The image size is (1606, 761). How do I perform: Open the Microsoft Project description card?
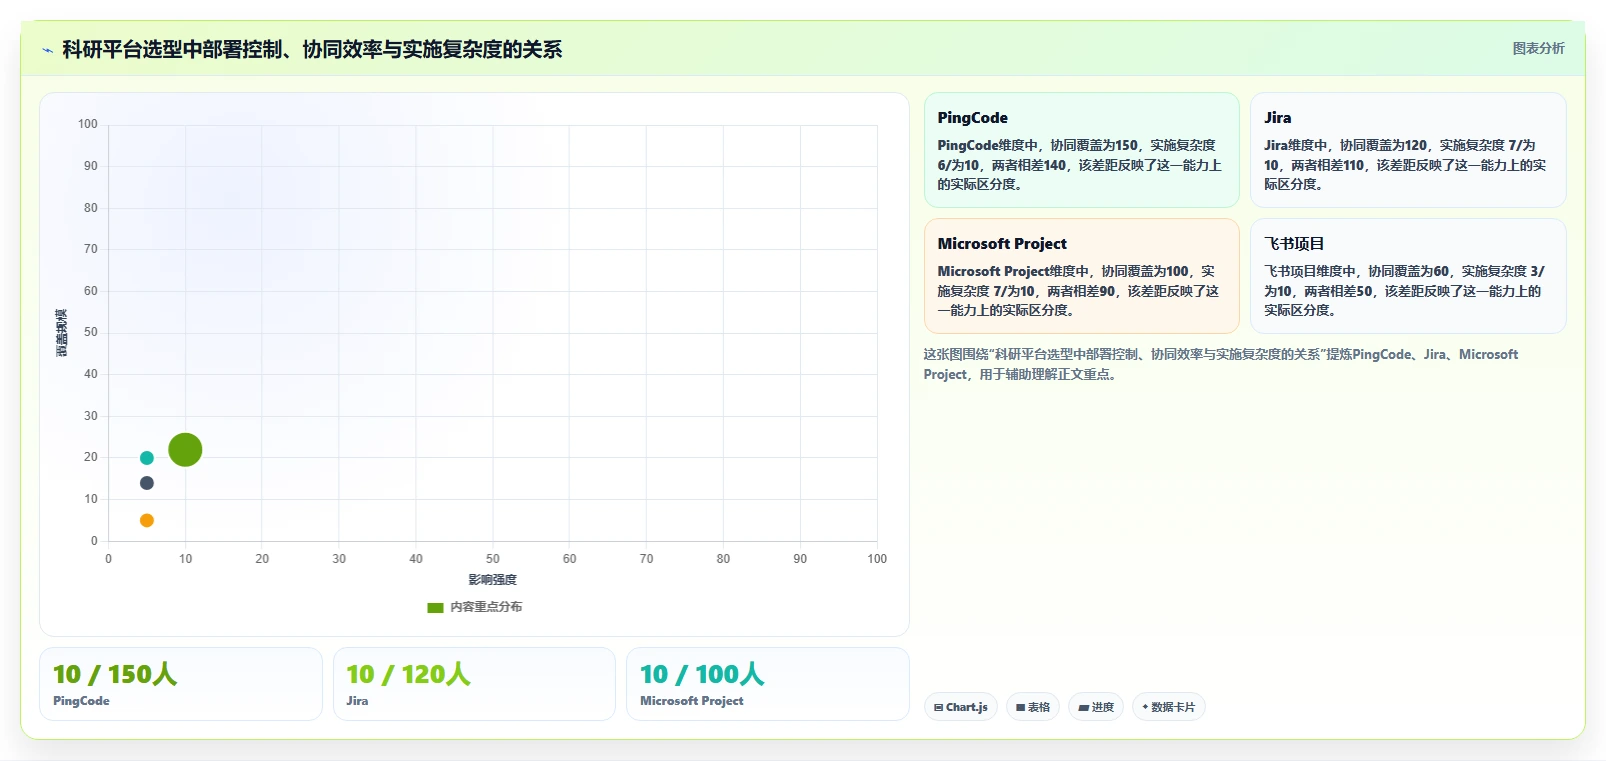coord(1081,276)
